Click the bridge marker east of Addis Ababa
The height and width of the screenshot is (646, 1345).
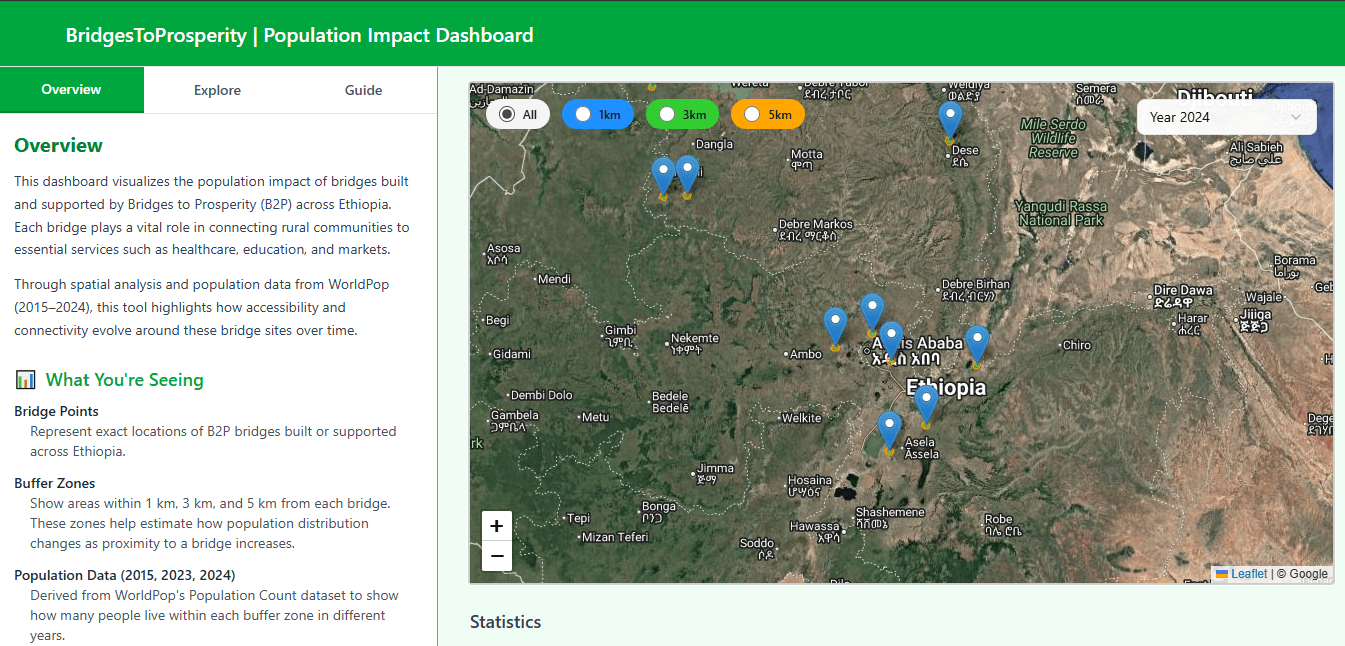(x=977, y=344)
